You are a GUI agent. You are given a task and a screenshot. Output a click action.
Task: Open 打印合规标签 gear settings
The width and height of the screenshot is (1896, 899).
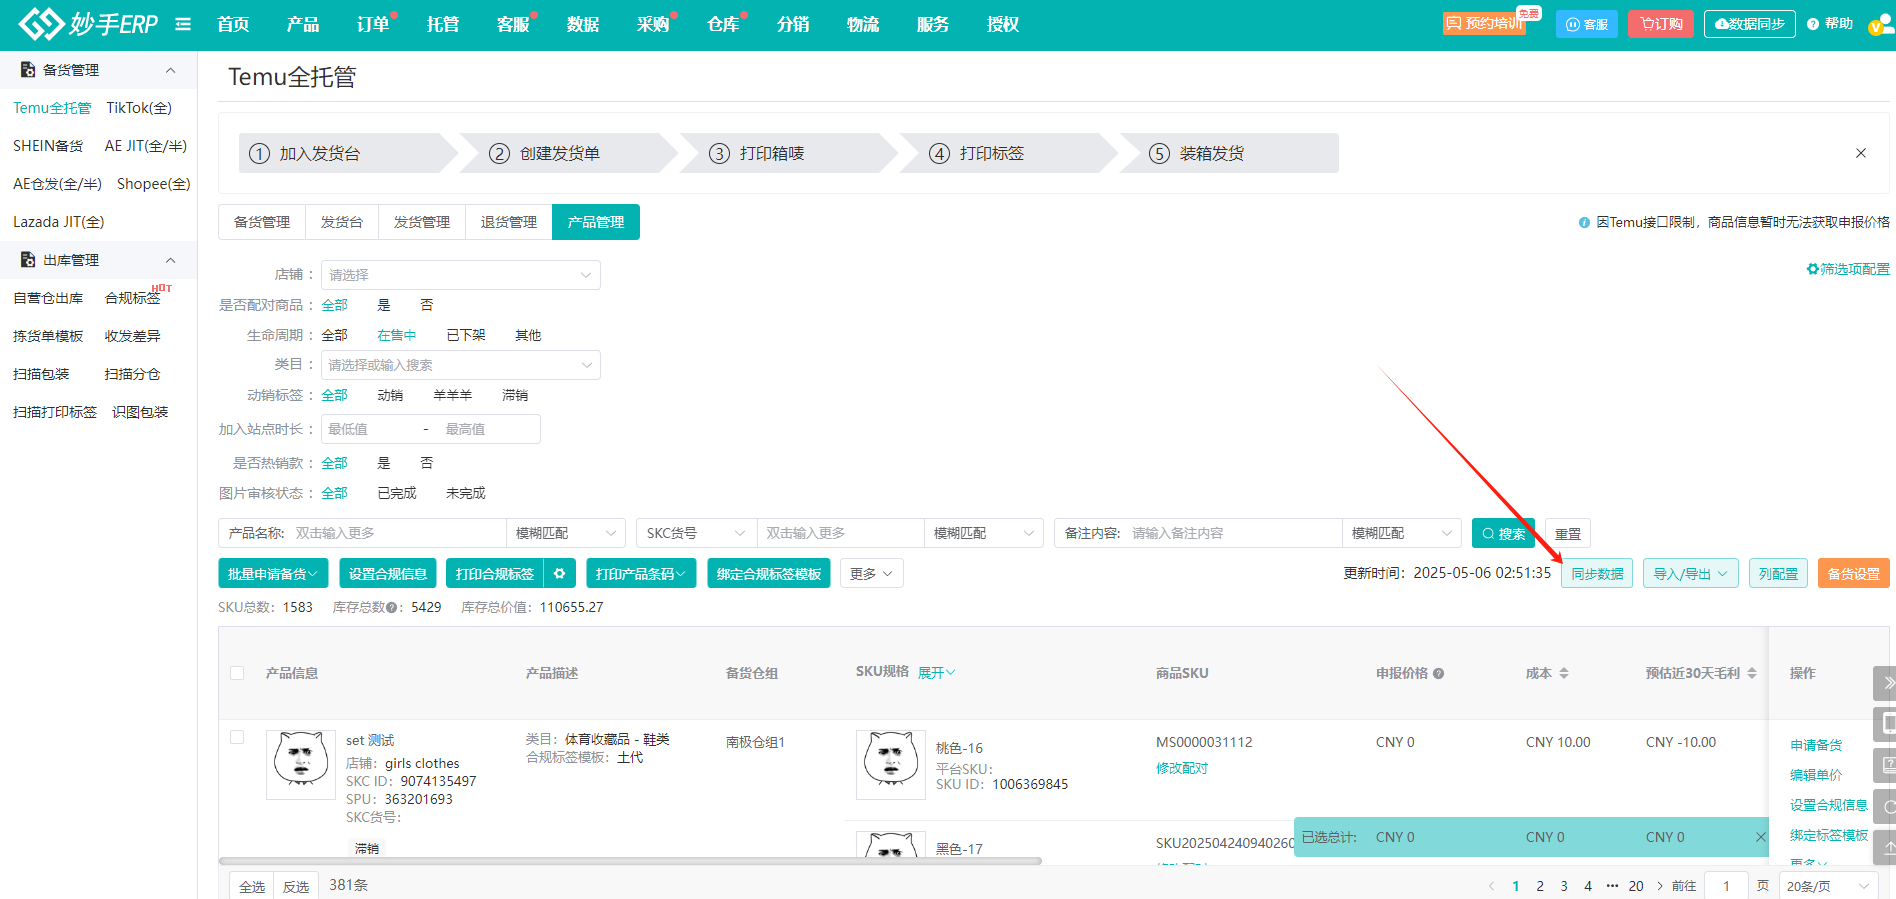pyautogui.click(x=560, y=573)
